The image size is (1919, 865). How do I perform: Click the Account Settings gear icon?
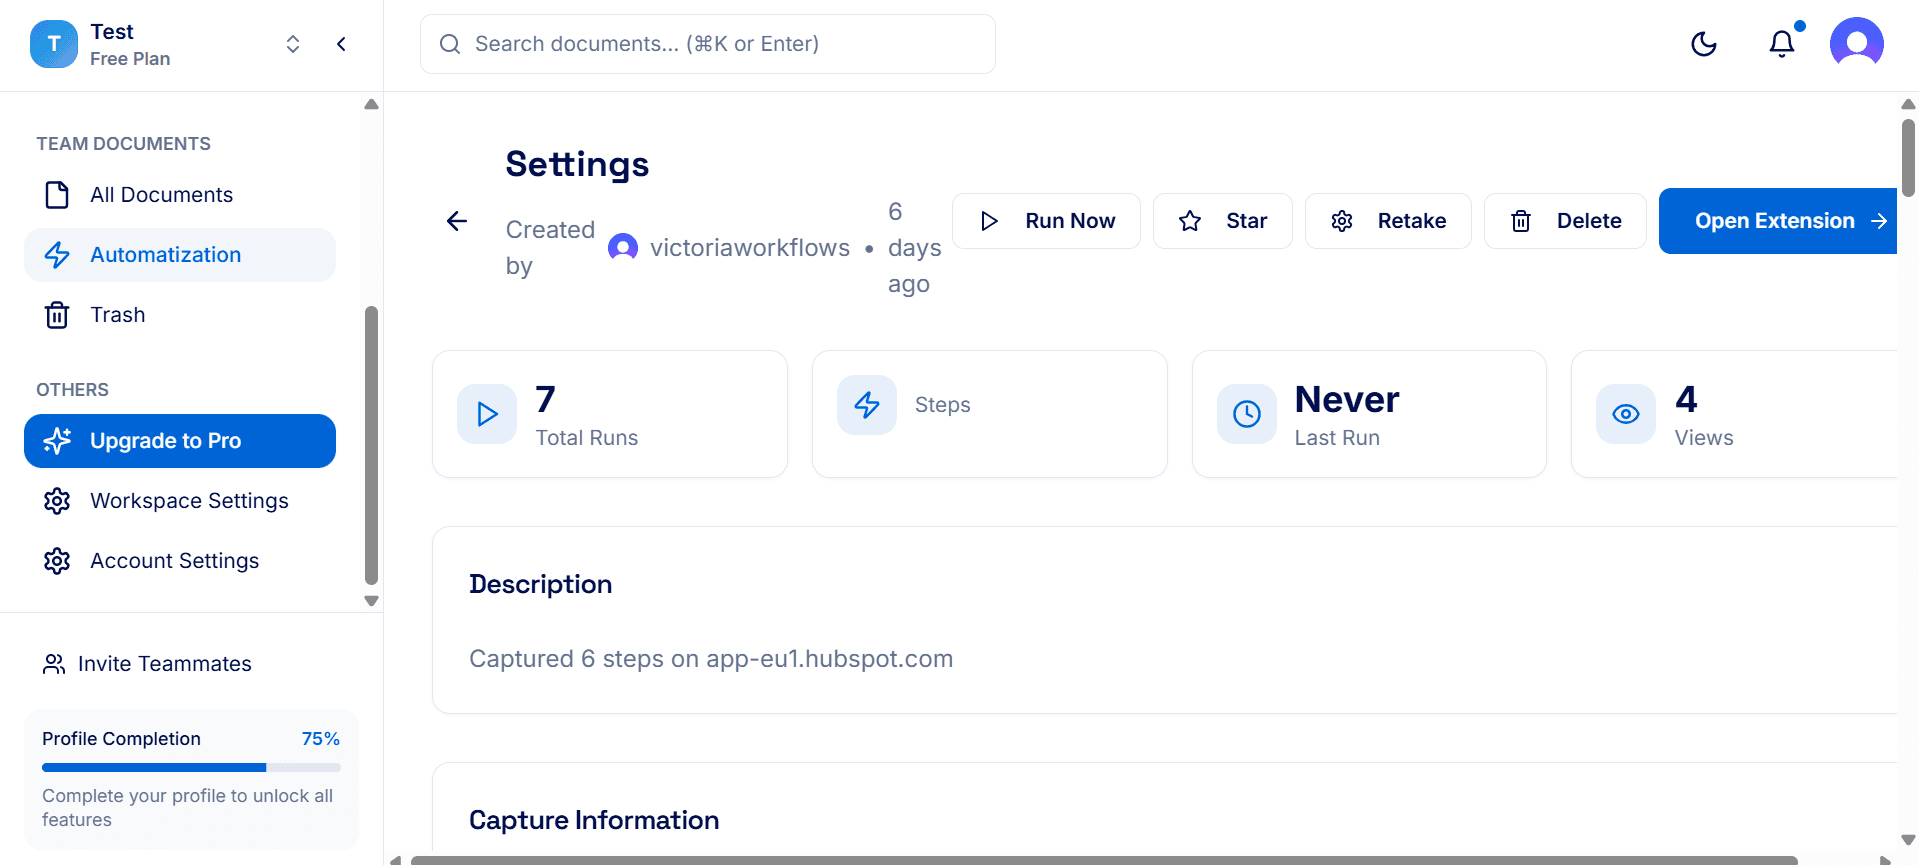pyautogui.click(x=57, y=561)
